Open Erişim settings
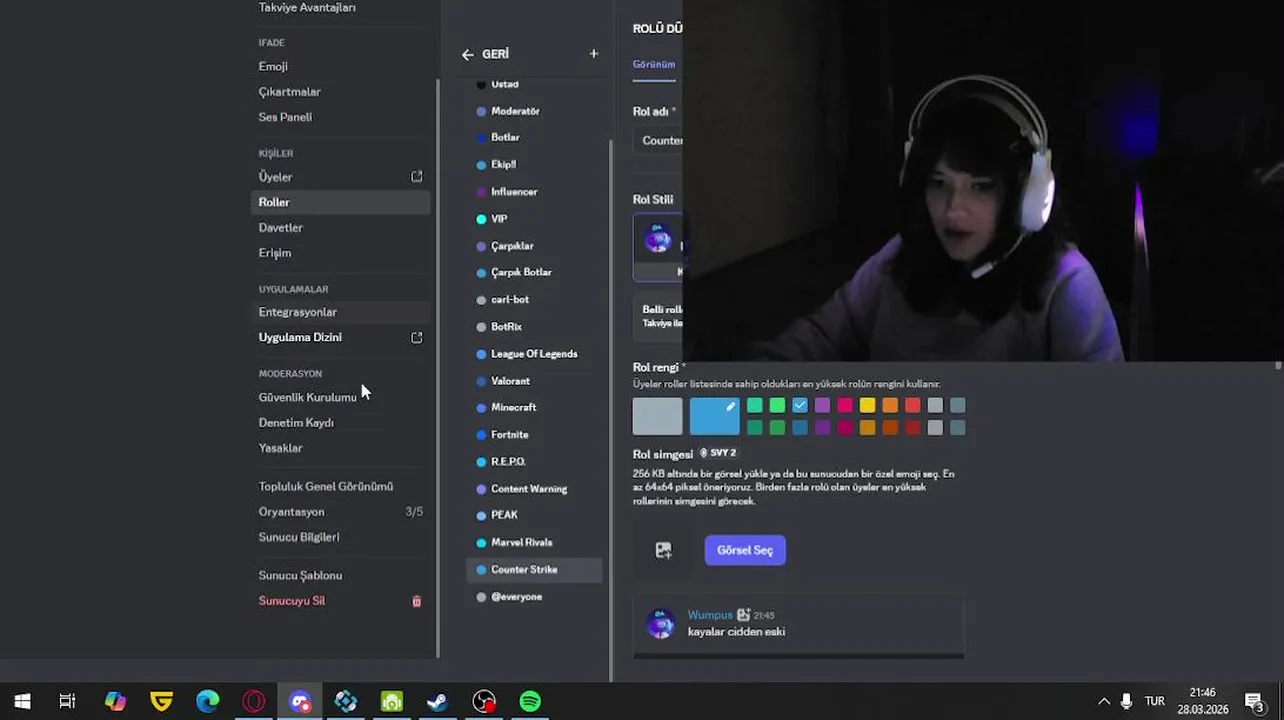 click(x=275, y=253)
